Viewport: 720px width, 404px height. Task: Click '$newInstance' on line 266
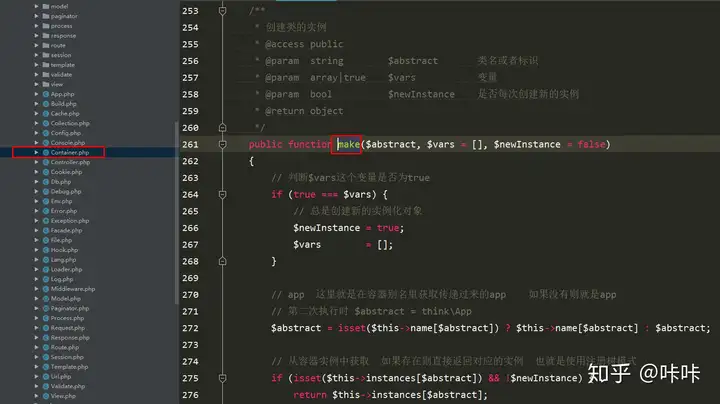pyautogui.click(x=326, y=228)
